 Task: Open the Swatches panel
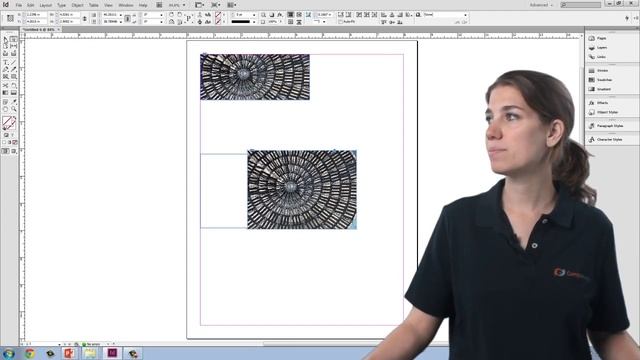click(x=600, y=80)
